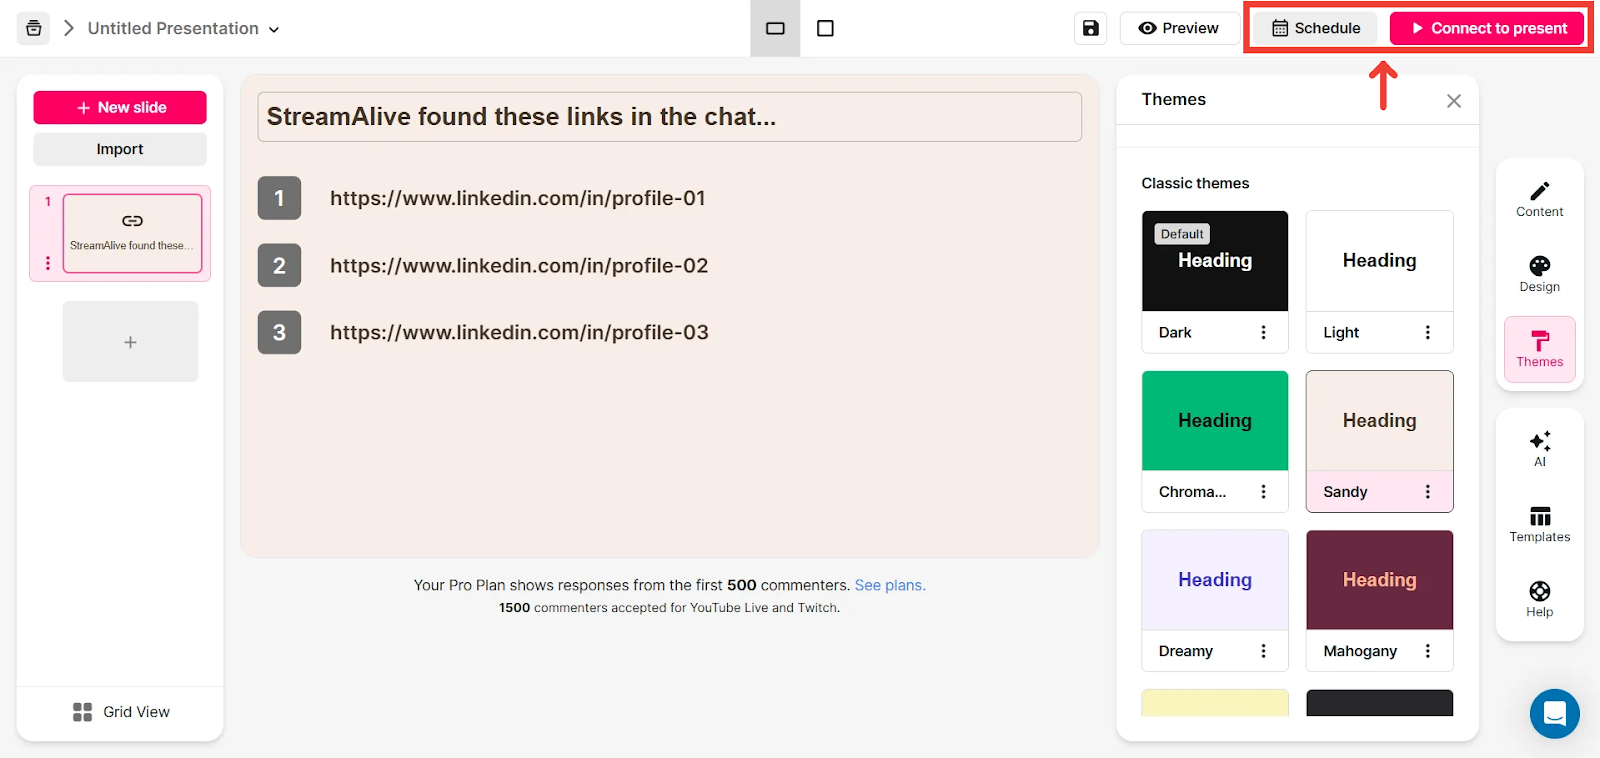Click the link icon in slide 1 thumbnail

click(x=132, y=221)
